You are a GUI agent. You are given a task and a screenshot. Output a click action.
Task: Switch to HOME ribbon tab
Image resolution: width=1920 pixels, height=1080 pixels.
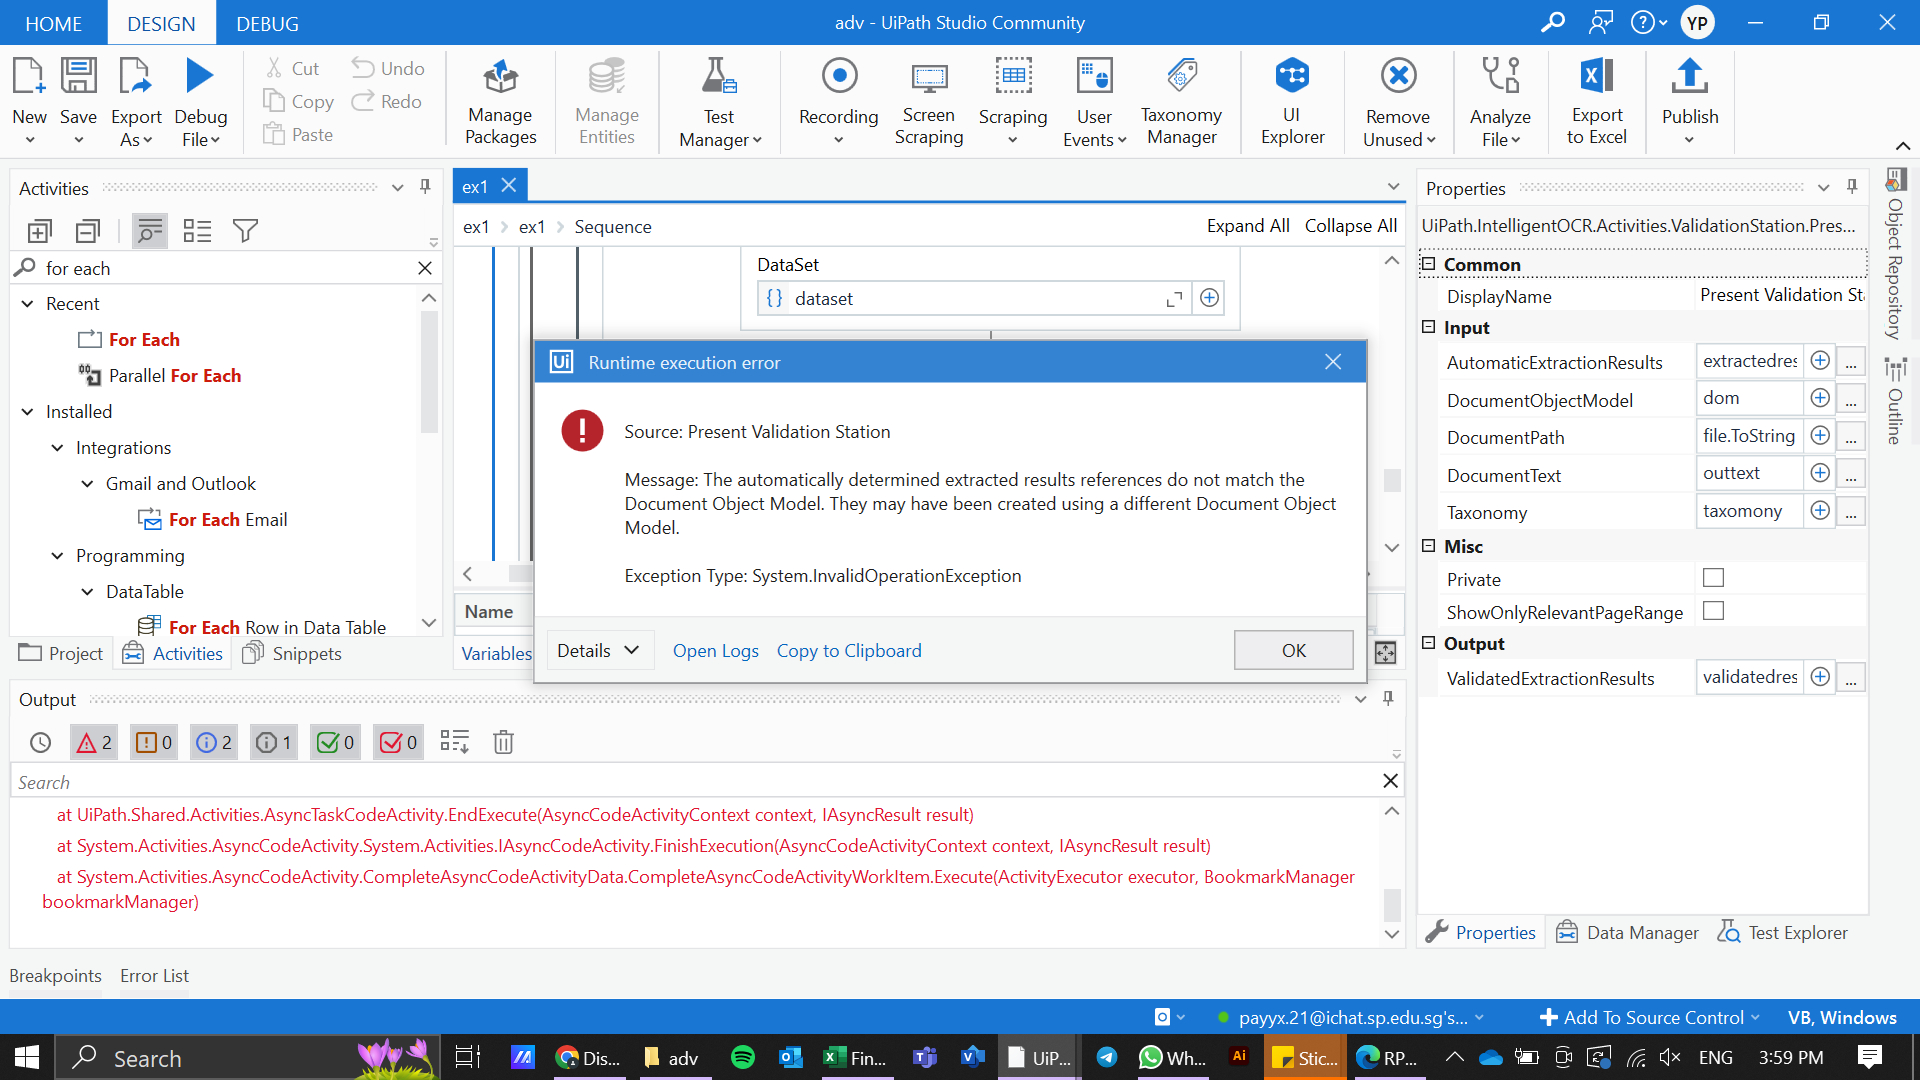[x=53, y=23]
